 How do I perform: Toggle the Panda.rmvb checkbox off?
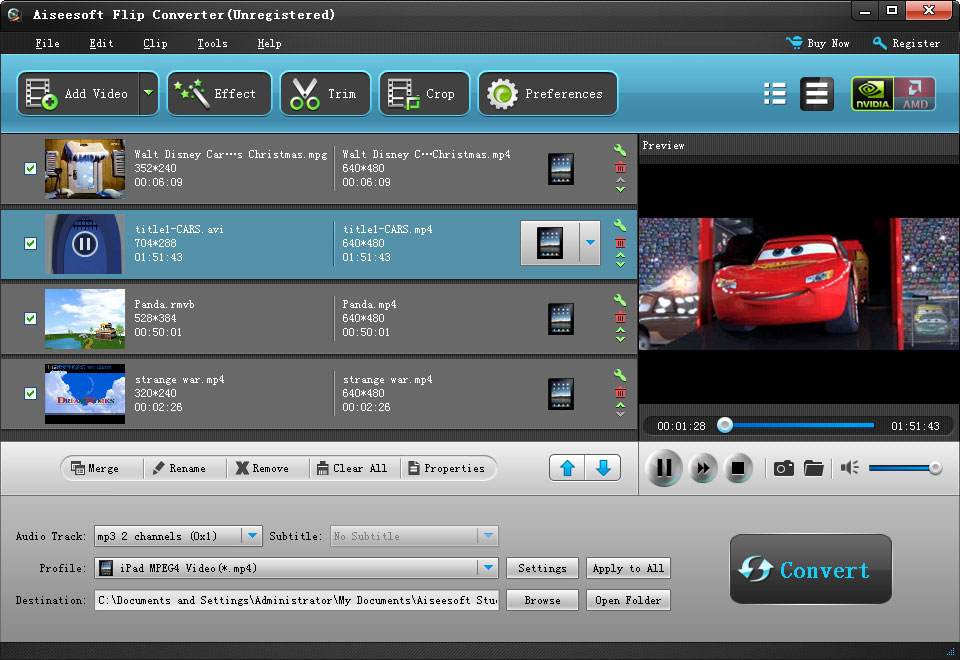[29, 319]
